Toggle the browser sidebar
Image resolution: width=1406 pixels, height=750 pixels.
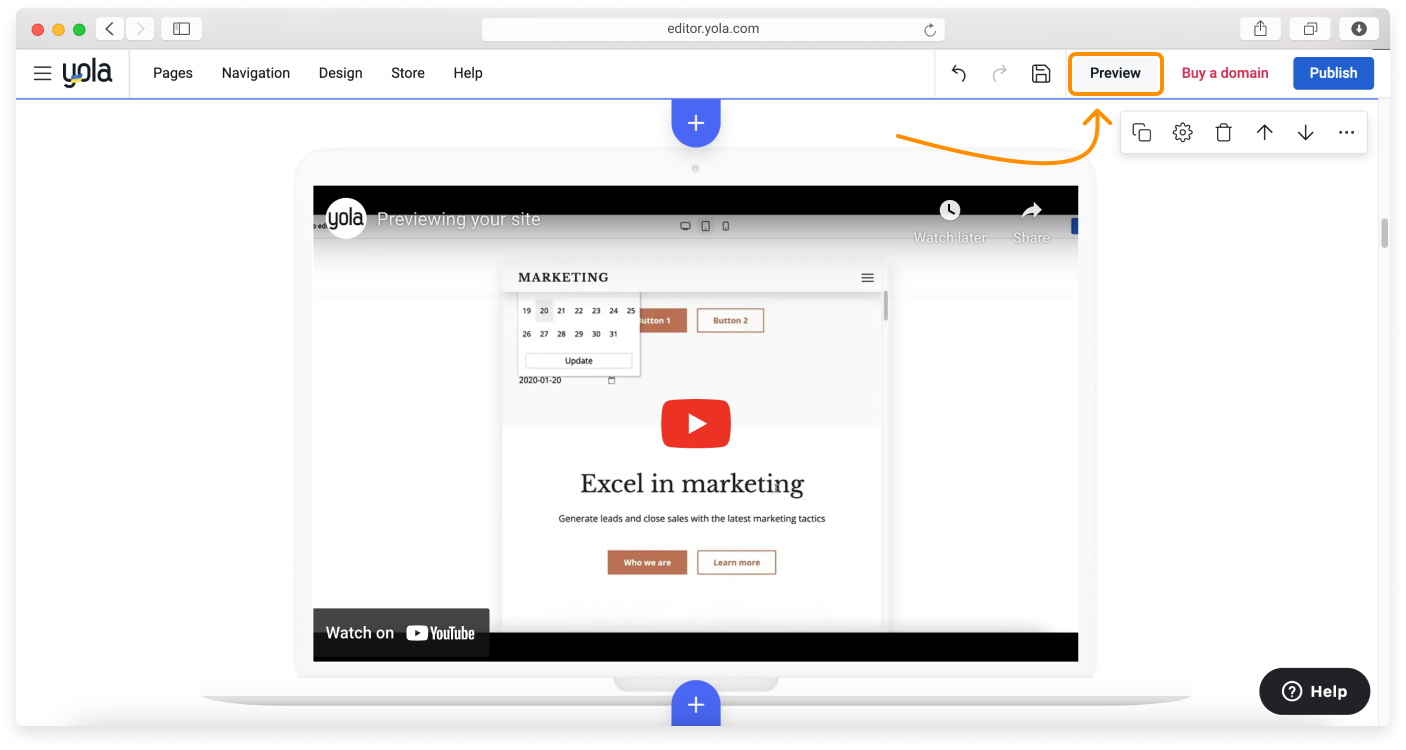(181, 28)
